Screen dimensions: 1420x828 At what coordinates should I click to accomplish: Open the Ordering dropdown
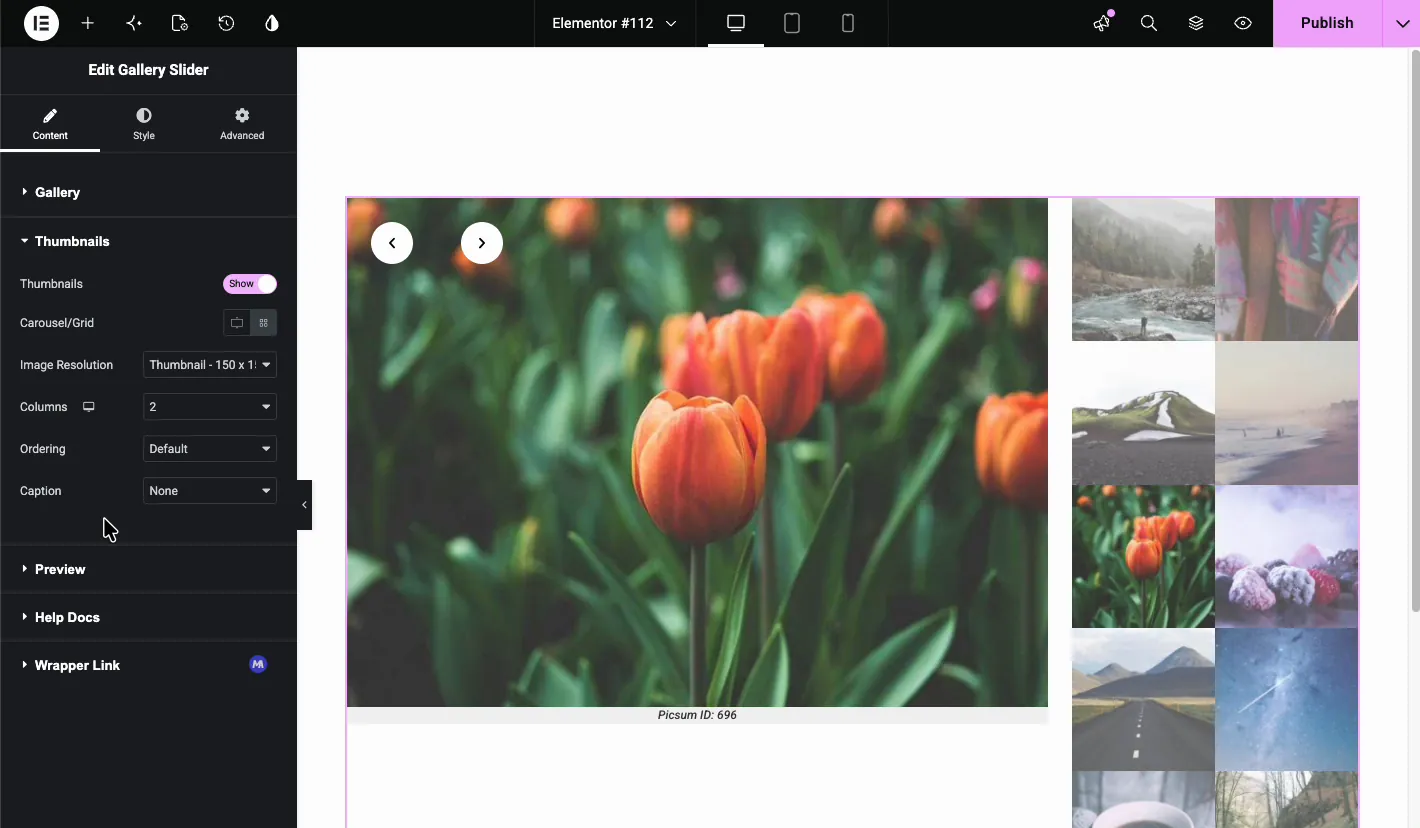click(x=210, y=449)
